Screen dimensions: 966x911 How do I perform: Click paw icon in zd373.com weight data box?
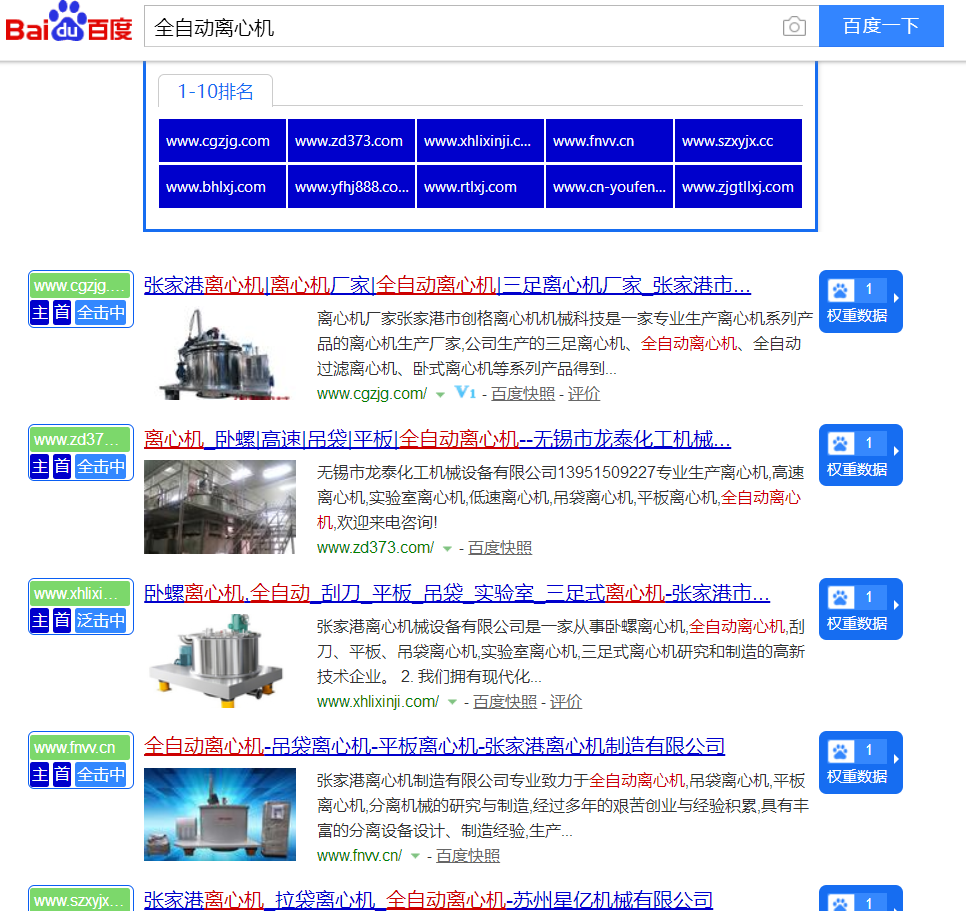tap(840, 443)
